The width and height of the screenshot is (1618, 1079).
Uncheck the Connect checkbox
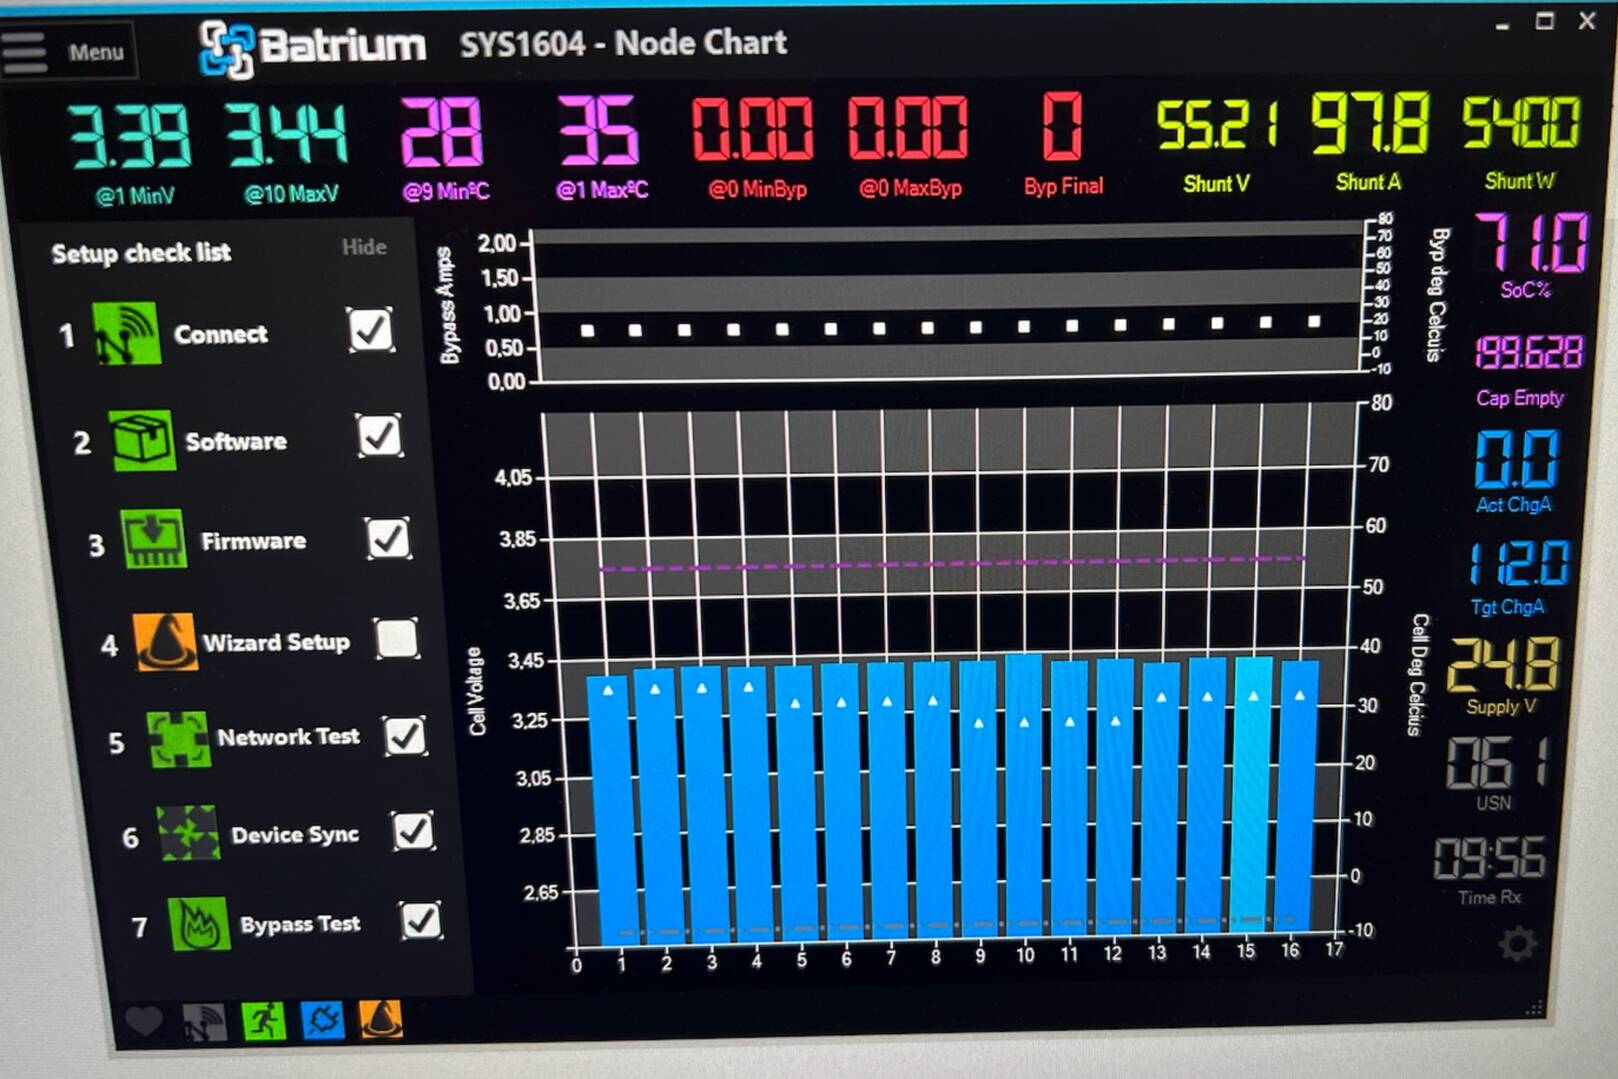(370, 330)
